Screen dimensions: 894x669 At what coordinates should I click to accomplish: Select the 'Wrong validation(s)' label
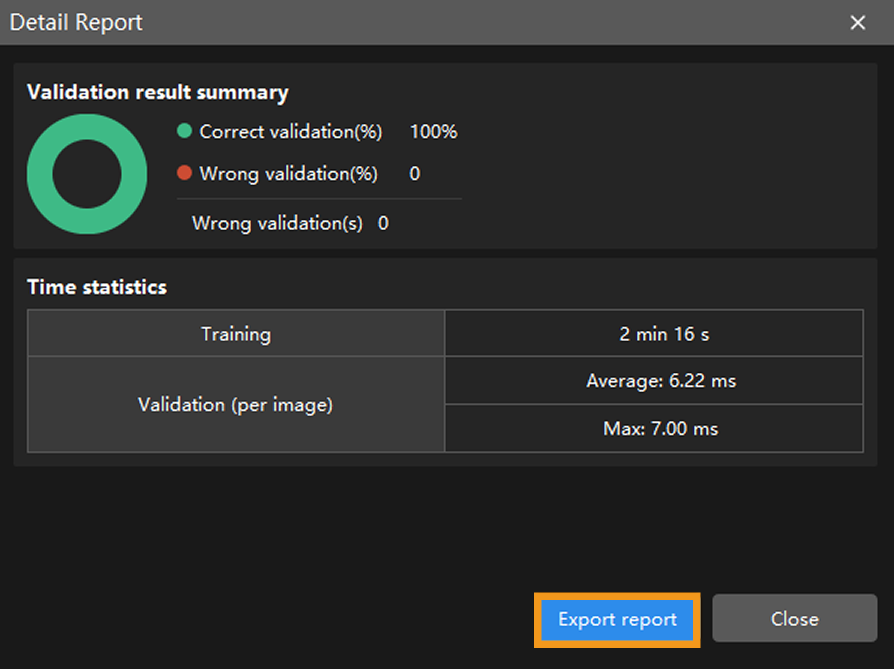tap(277, 223)
